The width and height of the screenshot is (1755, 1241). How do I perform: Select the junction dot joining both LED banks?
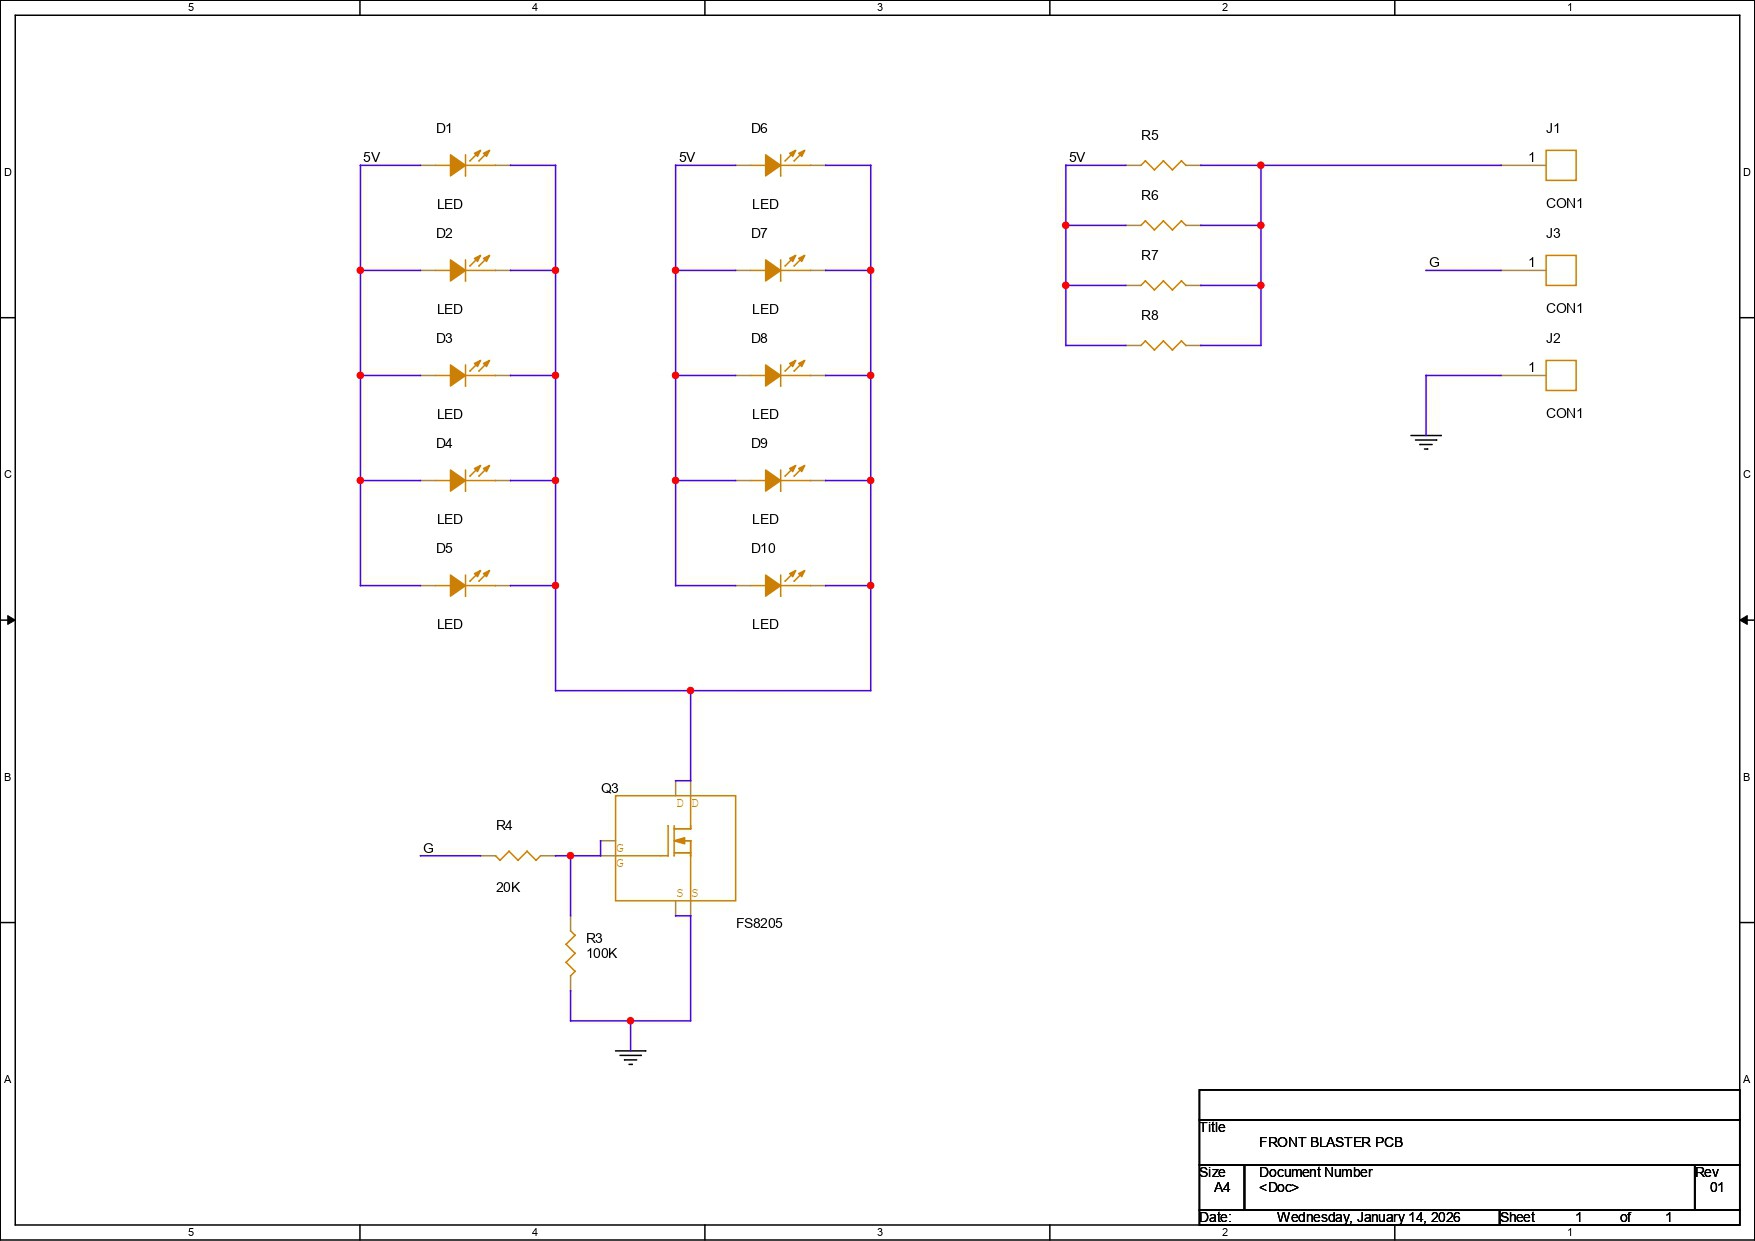690,690
